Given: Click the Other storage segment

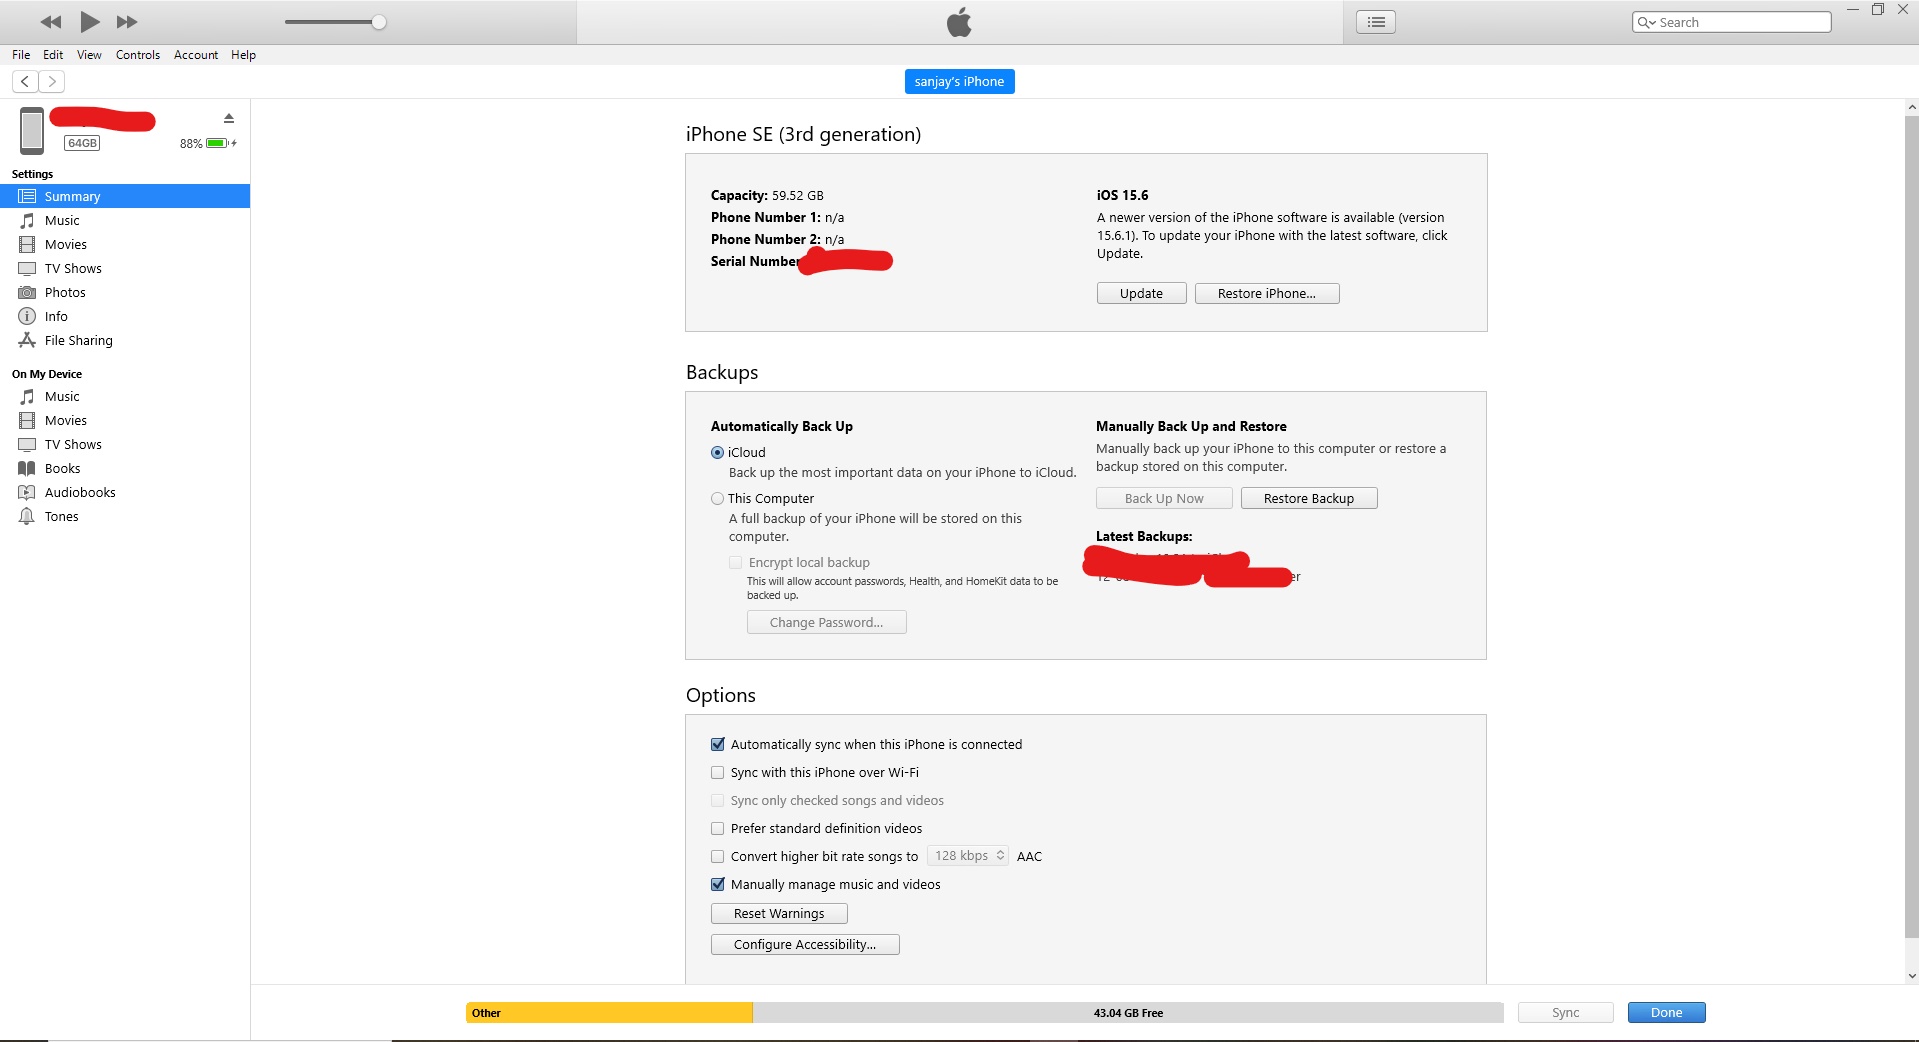Looking at the screenshot, I should tap(609, 1013).
